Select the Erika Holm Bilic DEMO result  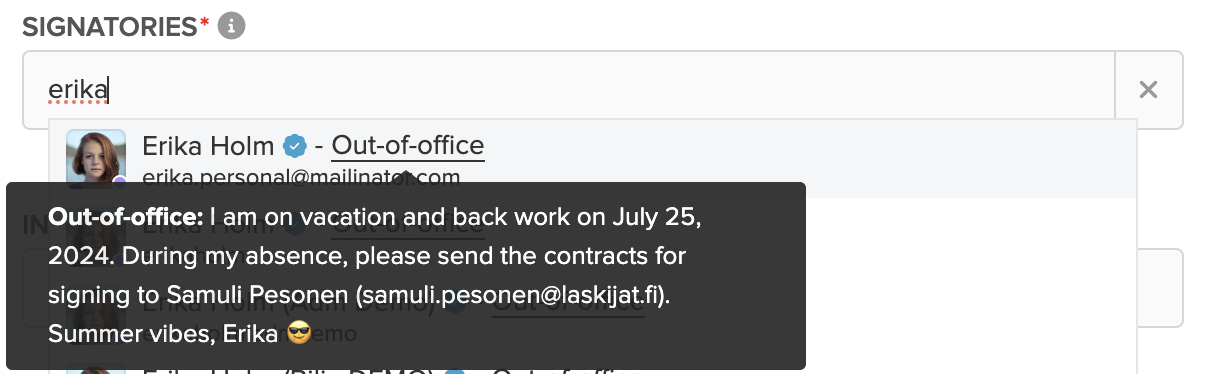[x=592, y=369]
